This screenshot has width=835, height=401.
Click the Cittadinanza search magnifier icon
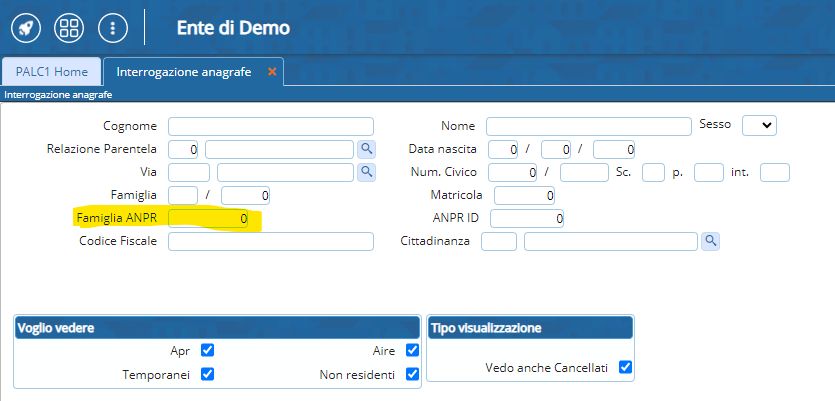coord(710,241)
